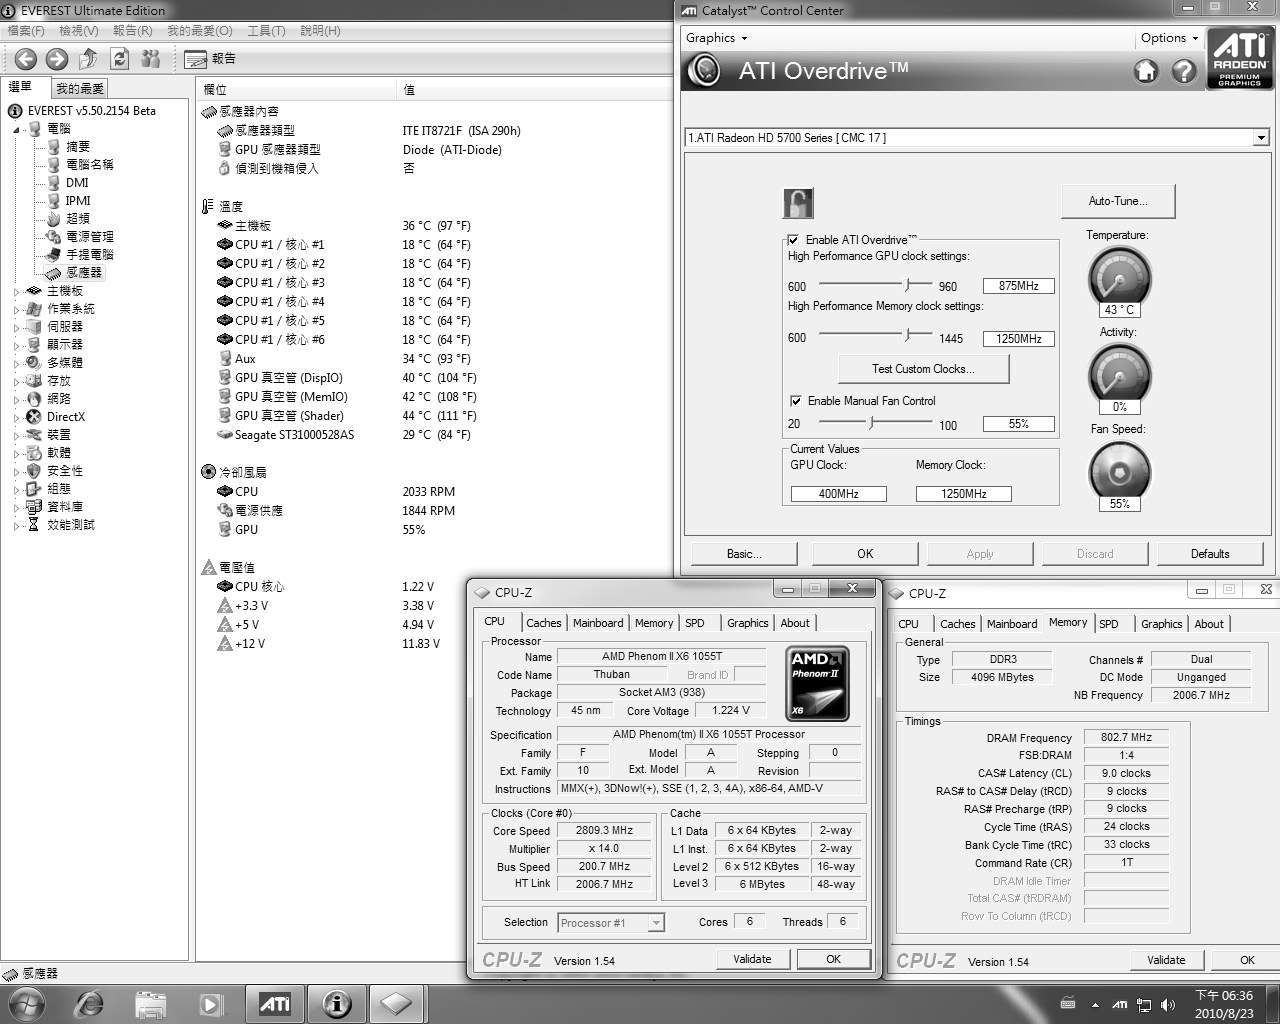Select IPMI in the EVEREST tree
1280x1024 pixels.
coord(77,200)
